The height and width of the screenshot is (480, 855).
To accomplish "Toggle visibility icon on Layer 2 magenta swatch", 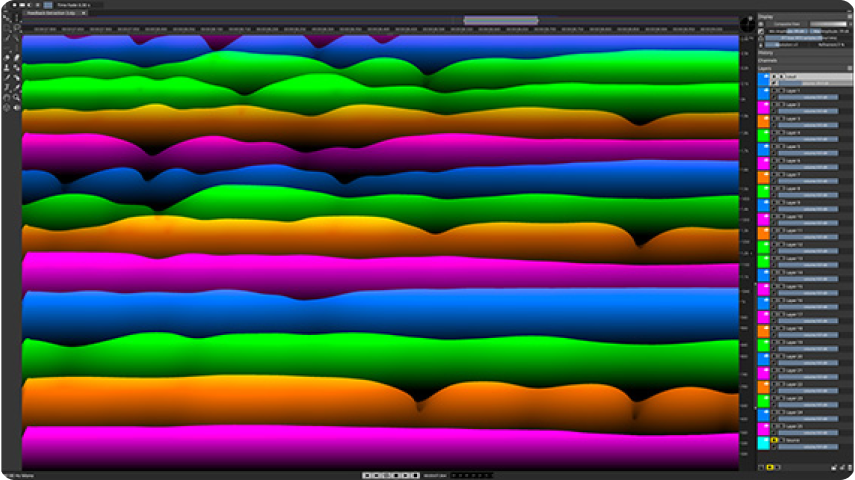I will point(766,104).
